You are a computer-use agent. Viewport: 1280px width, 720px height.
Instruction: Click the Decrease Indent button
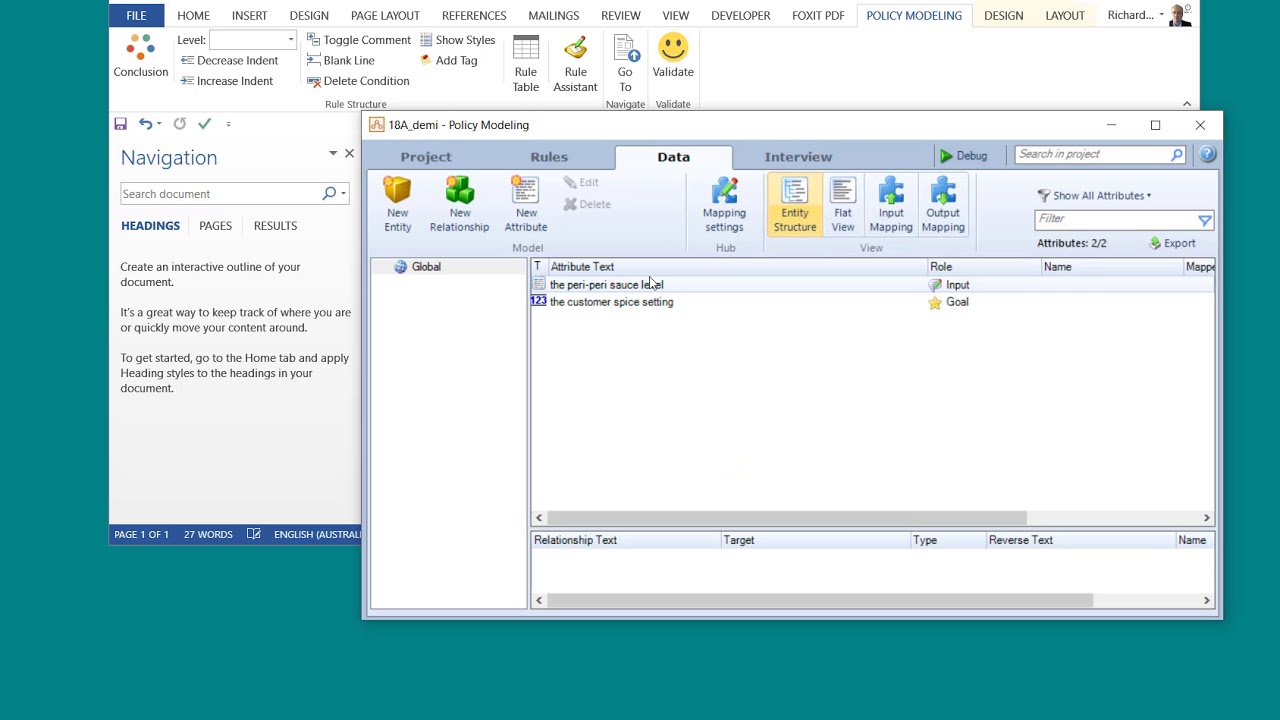point(229,60)
